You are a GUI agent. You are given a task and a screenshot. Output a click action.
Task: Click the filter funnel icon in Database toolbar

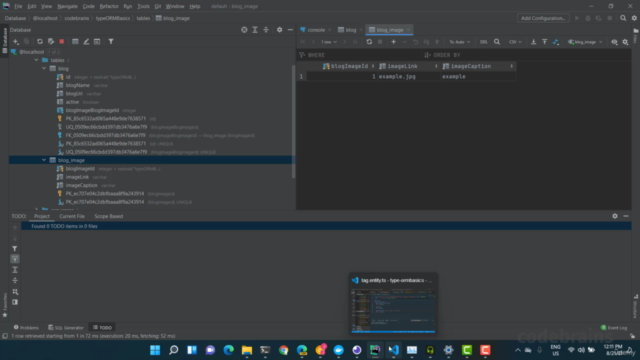click(x=111, y=42)
